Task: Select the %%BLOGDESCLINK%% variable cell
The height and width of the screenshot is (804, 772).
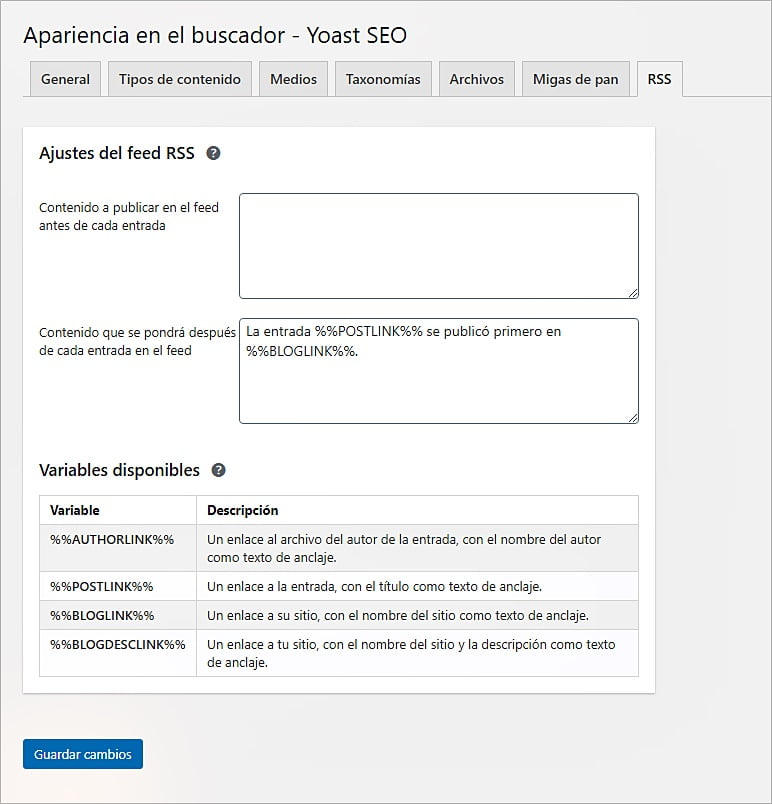Action: tap(117, 644)
